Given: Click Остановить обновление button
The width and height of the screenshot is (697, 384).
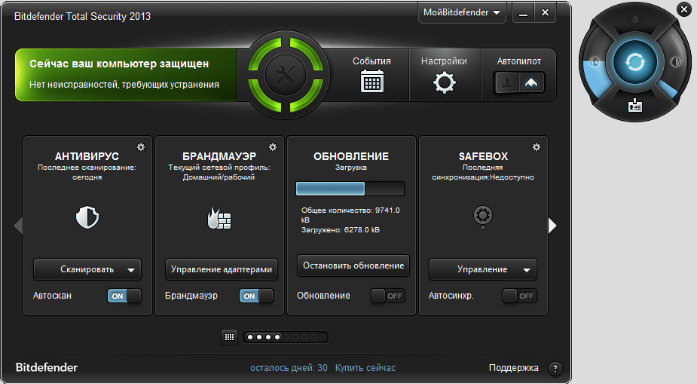Looking at the screenshot, I should pyautogui.click(x=353, y=266).
